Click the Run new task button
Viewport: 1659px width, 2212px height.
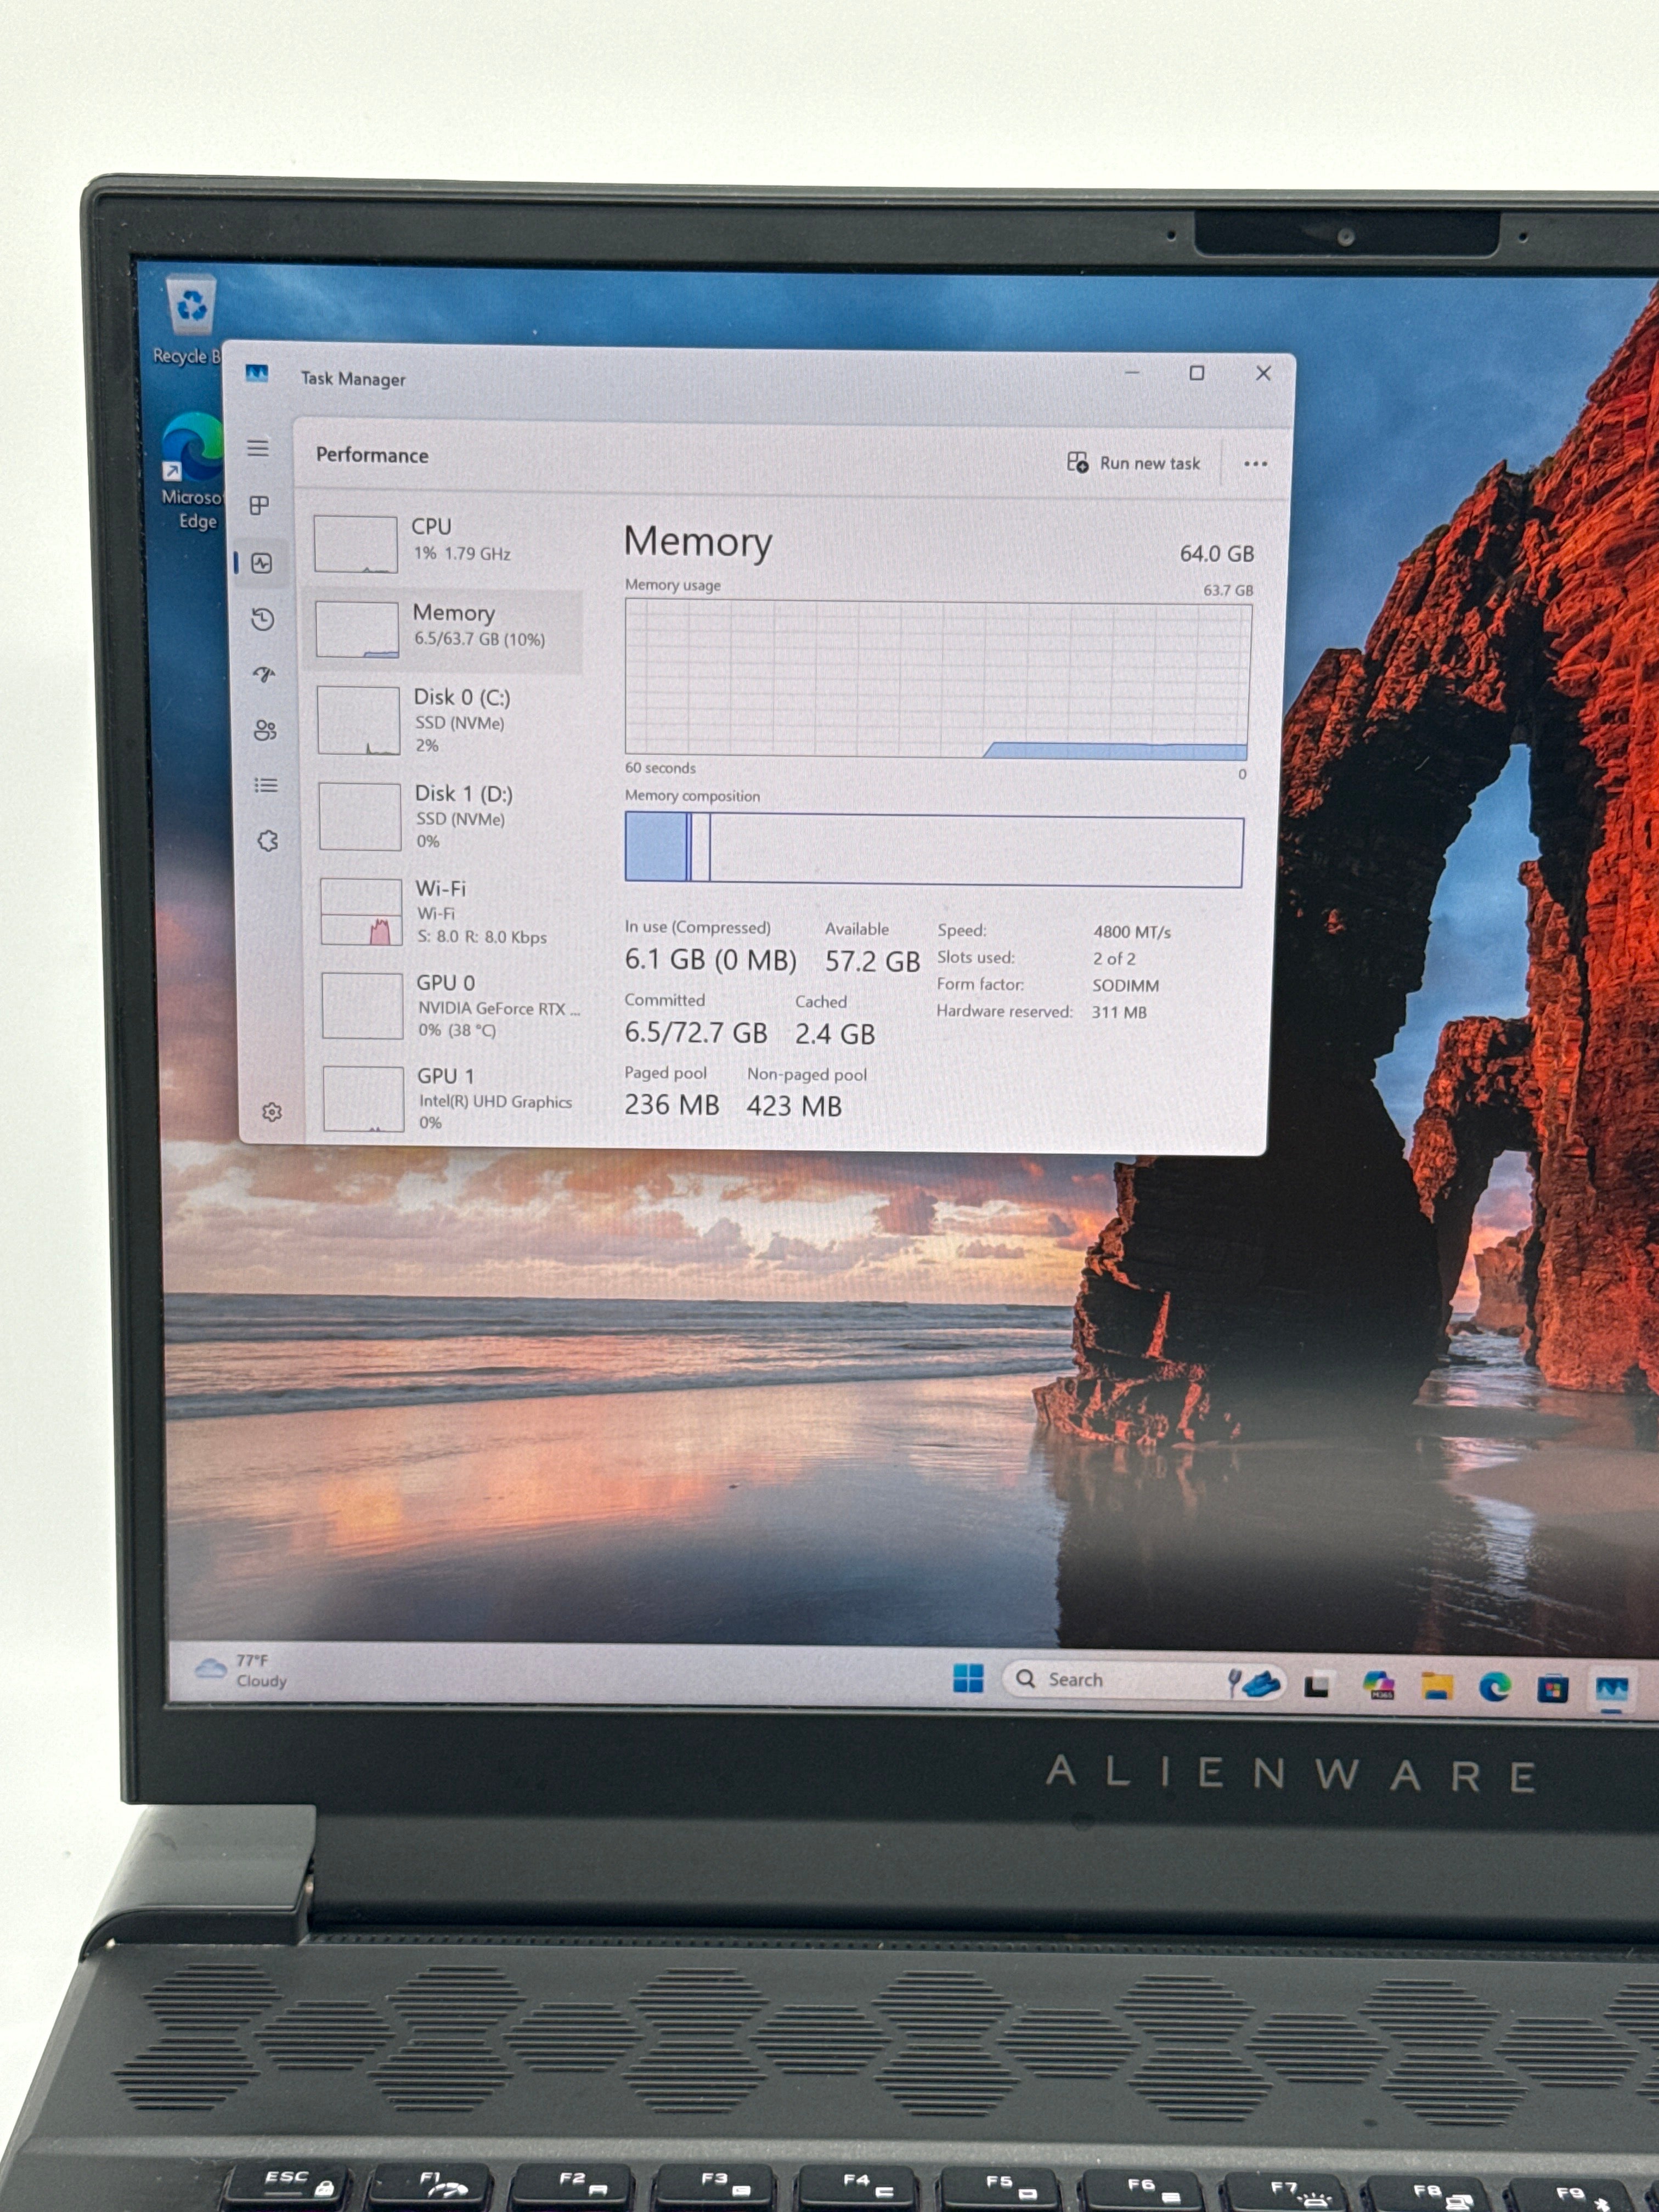tap(1134, 463)
